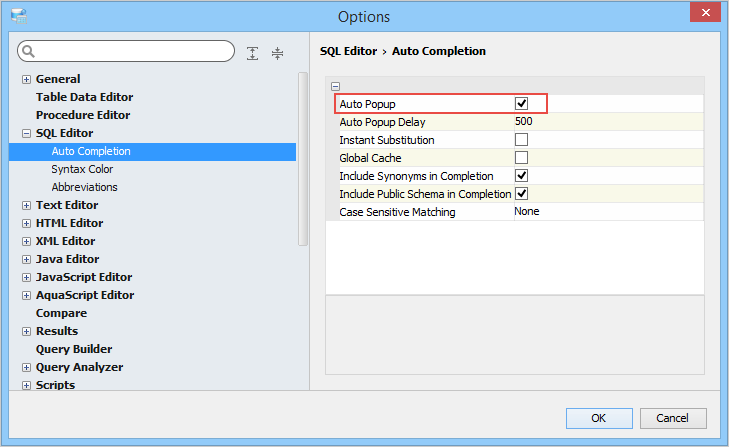Click the Cancel button

tap(673, 418)
